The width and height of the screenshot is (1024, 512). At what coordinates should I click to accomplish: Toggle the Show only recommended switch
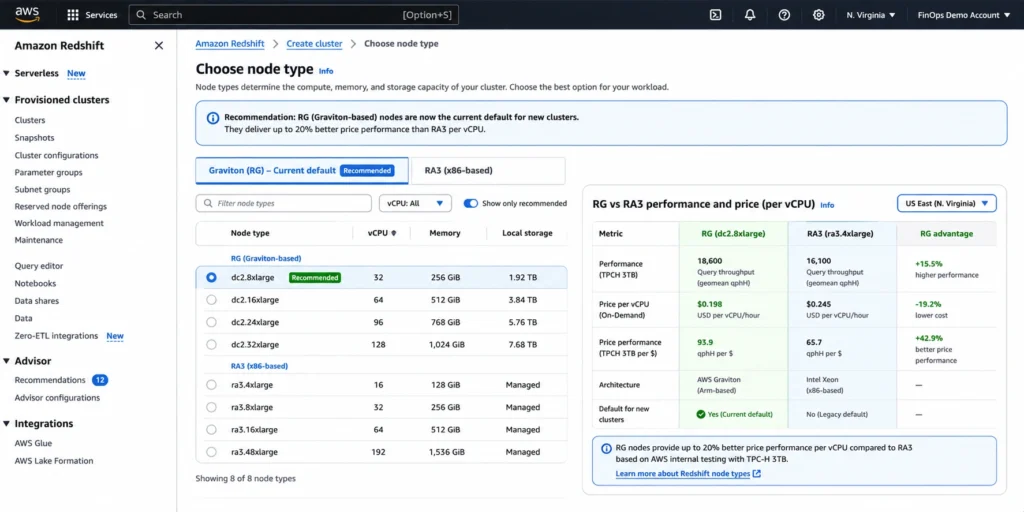pos(470,203)
